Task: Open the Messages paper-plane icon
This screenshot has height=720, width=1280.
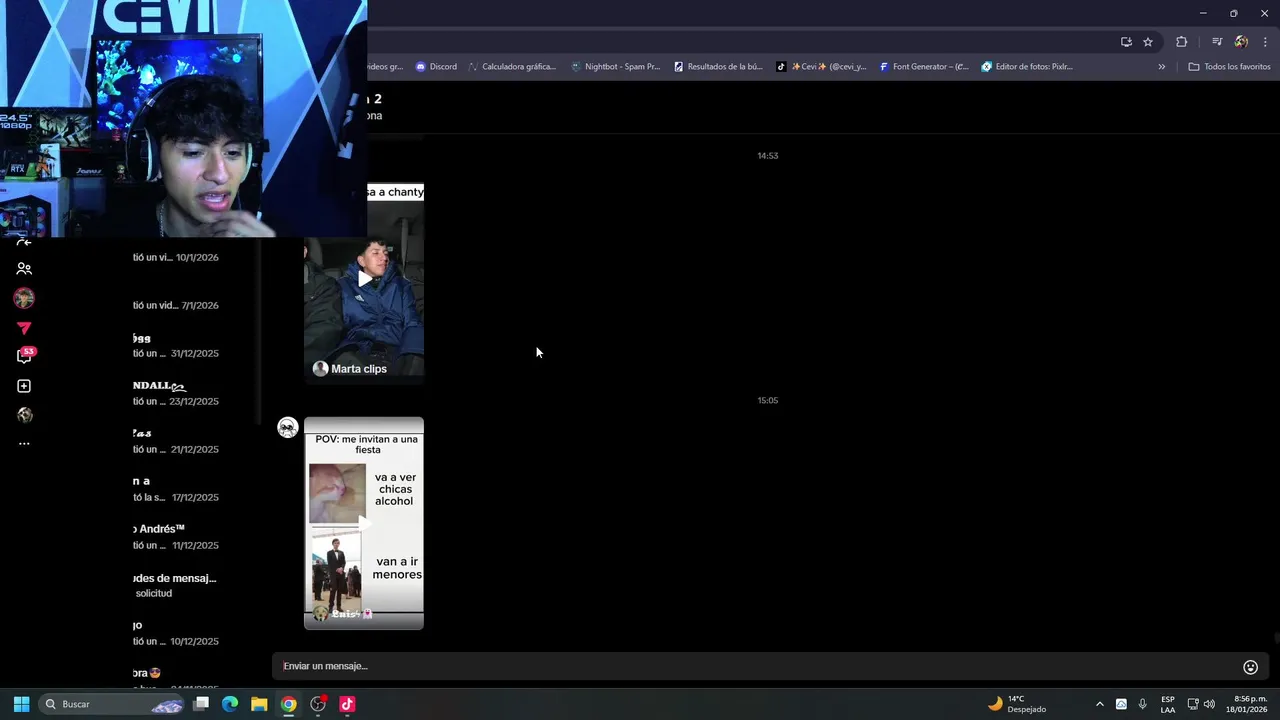Action: 24,328
